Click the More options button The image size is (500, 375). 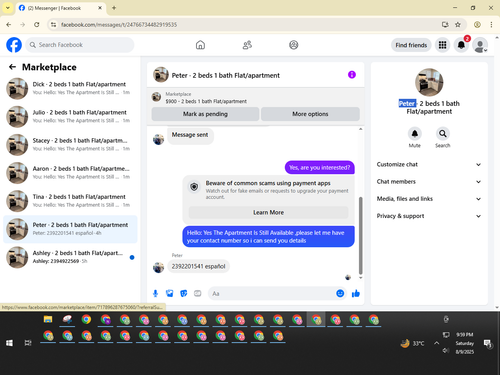pyautogui.click(x=310, y=114)
